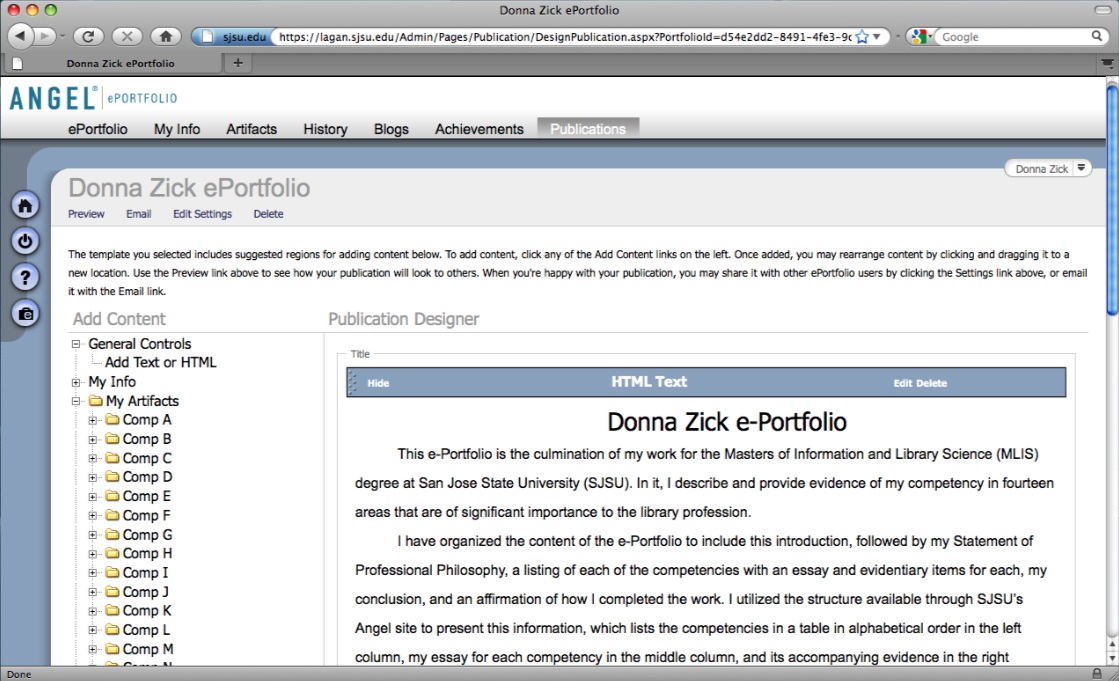Expand the My Info tree node
Viewport: 1119px width, 681px height.
[x=76, y=382]
